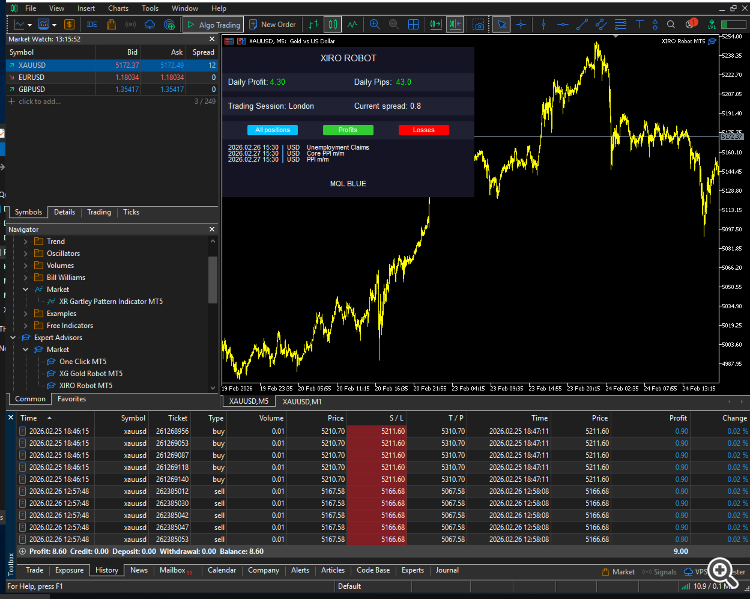The height and width of the screenshot is (599, 750).
Task: Open Market link in bottom status bar
Action: point(618,572)
